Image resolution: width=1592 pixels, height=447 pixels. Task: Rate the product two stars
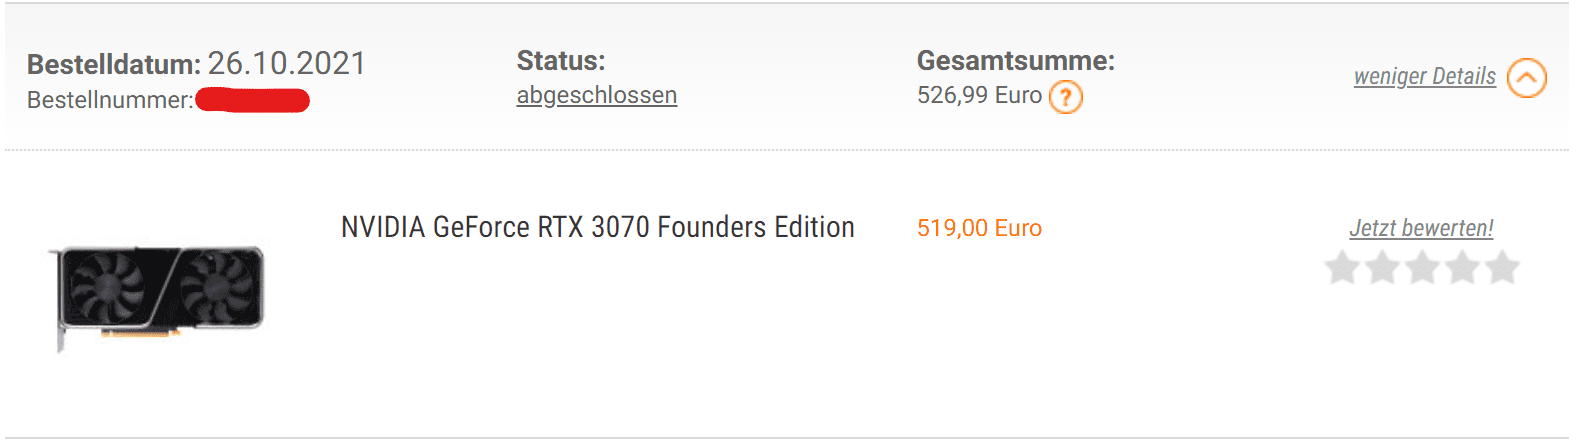coord(1383,268)
